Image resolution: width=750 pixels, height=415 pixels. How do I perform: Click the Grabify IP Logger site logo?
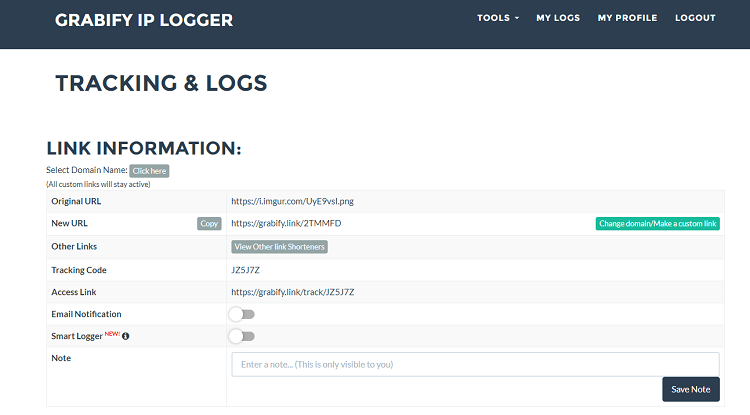[x=144, y=20]
